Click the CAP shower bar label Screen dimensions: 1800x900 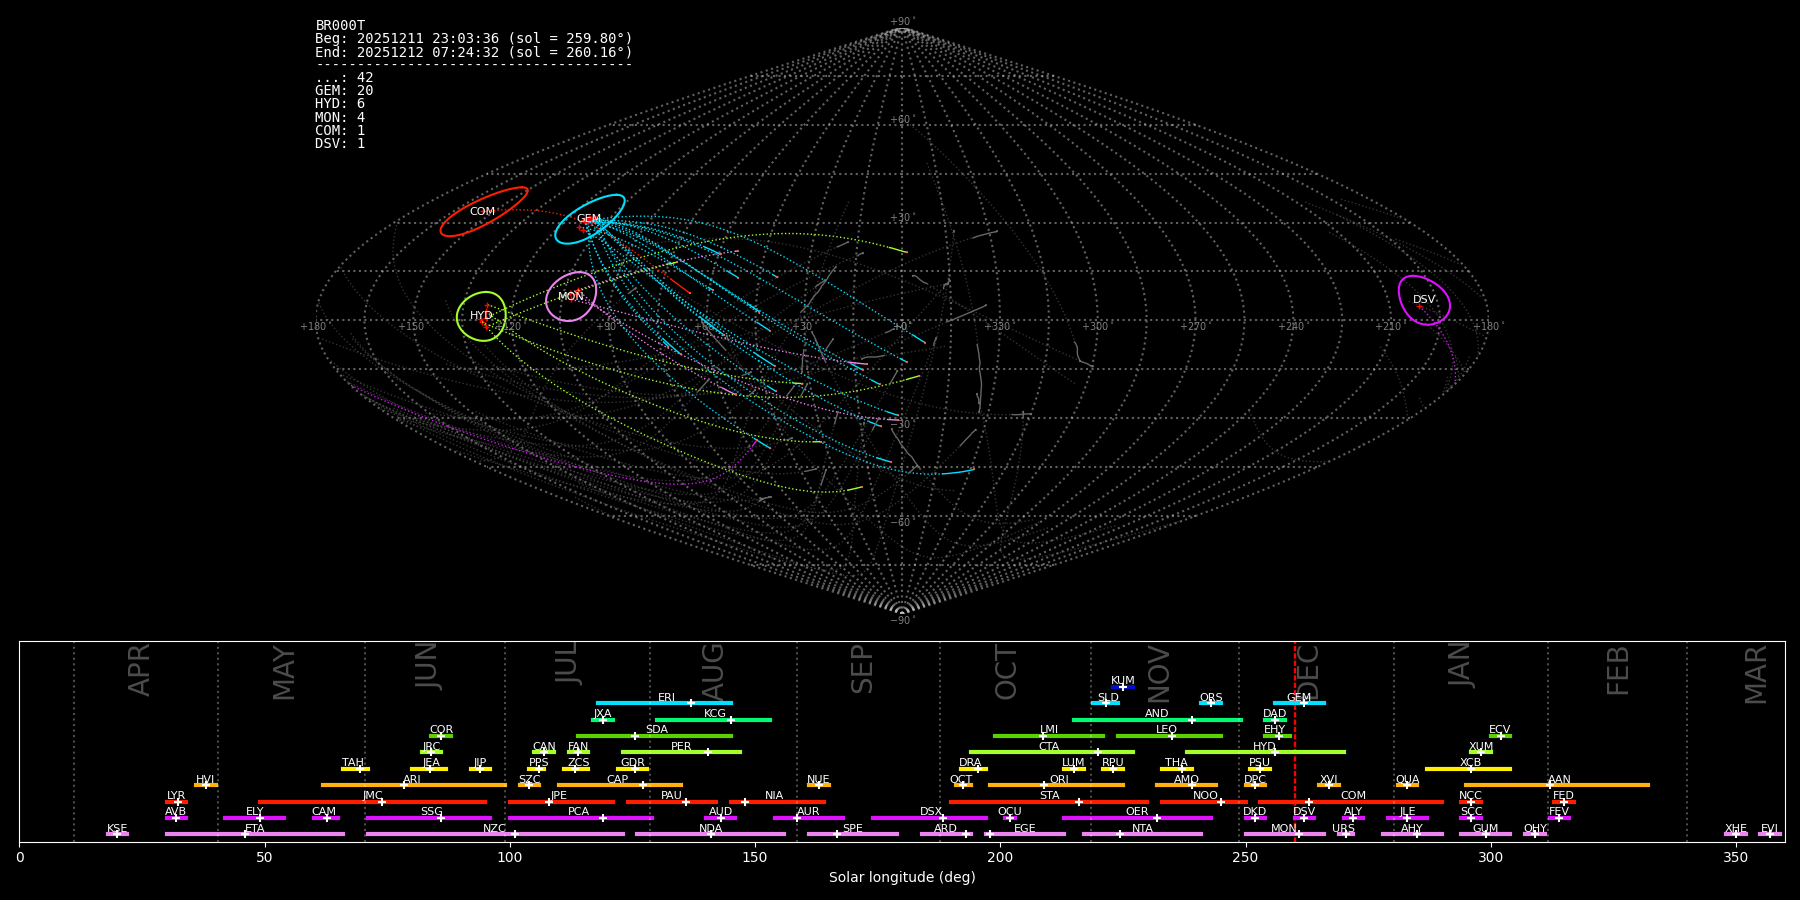pos(618,779)
